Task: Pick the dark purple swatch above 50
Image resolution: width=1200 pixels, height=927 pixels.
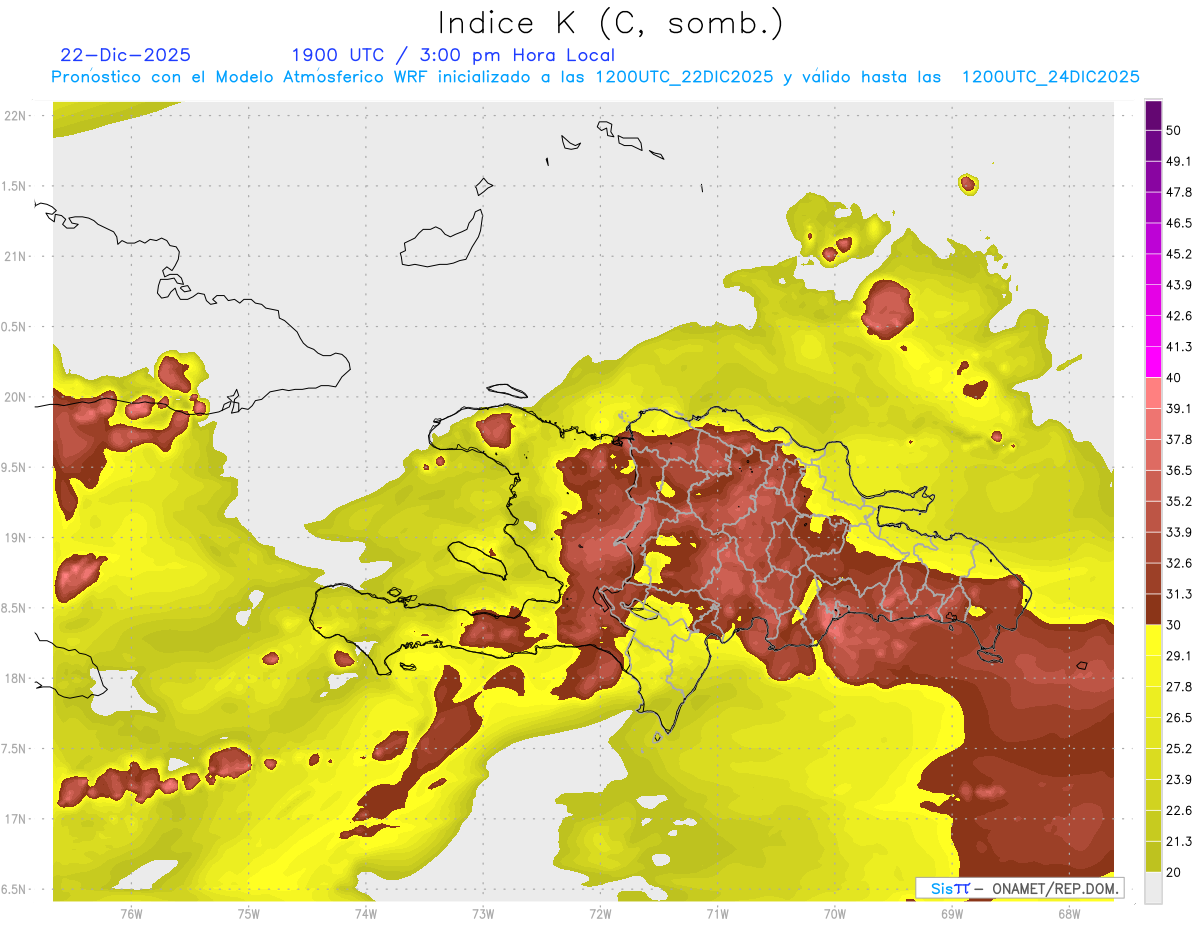Action: 1153,115
